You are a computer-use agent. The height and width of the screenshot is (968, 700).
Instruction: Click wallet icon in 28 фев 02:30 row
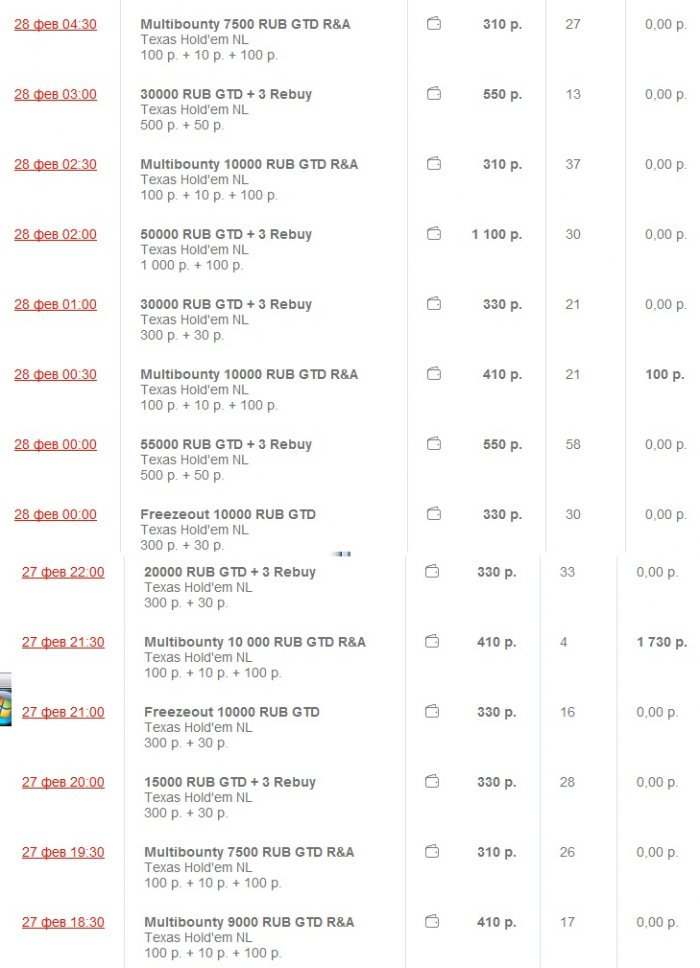tap(434, 164)
